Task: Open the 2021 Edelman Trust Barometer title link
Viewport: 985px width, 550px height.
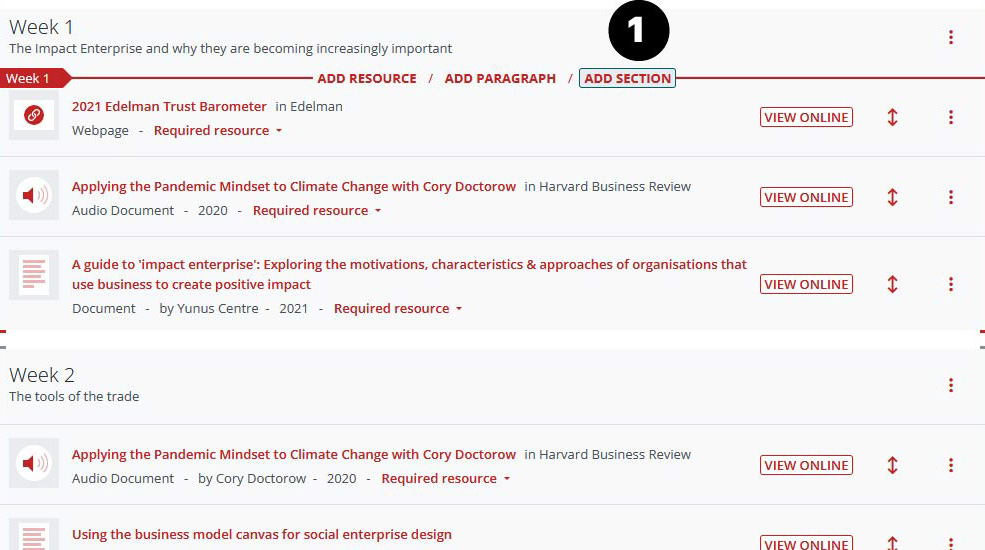Action: click(169, 106)
